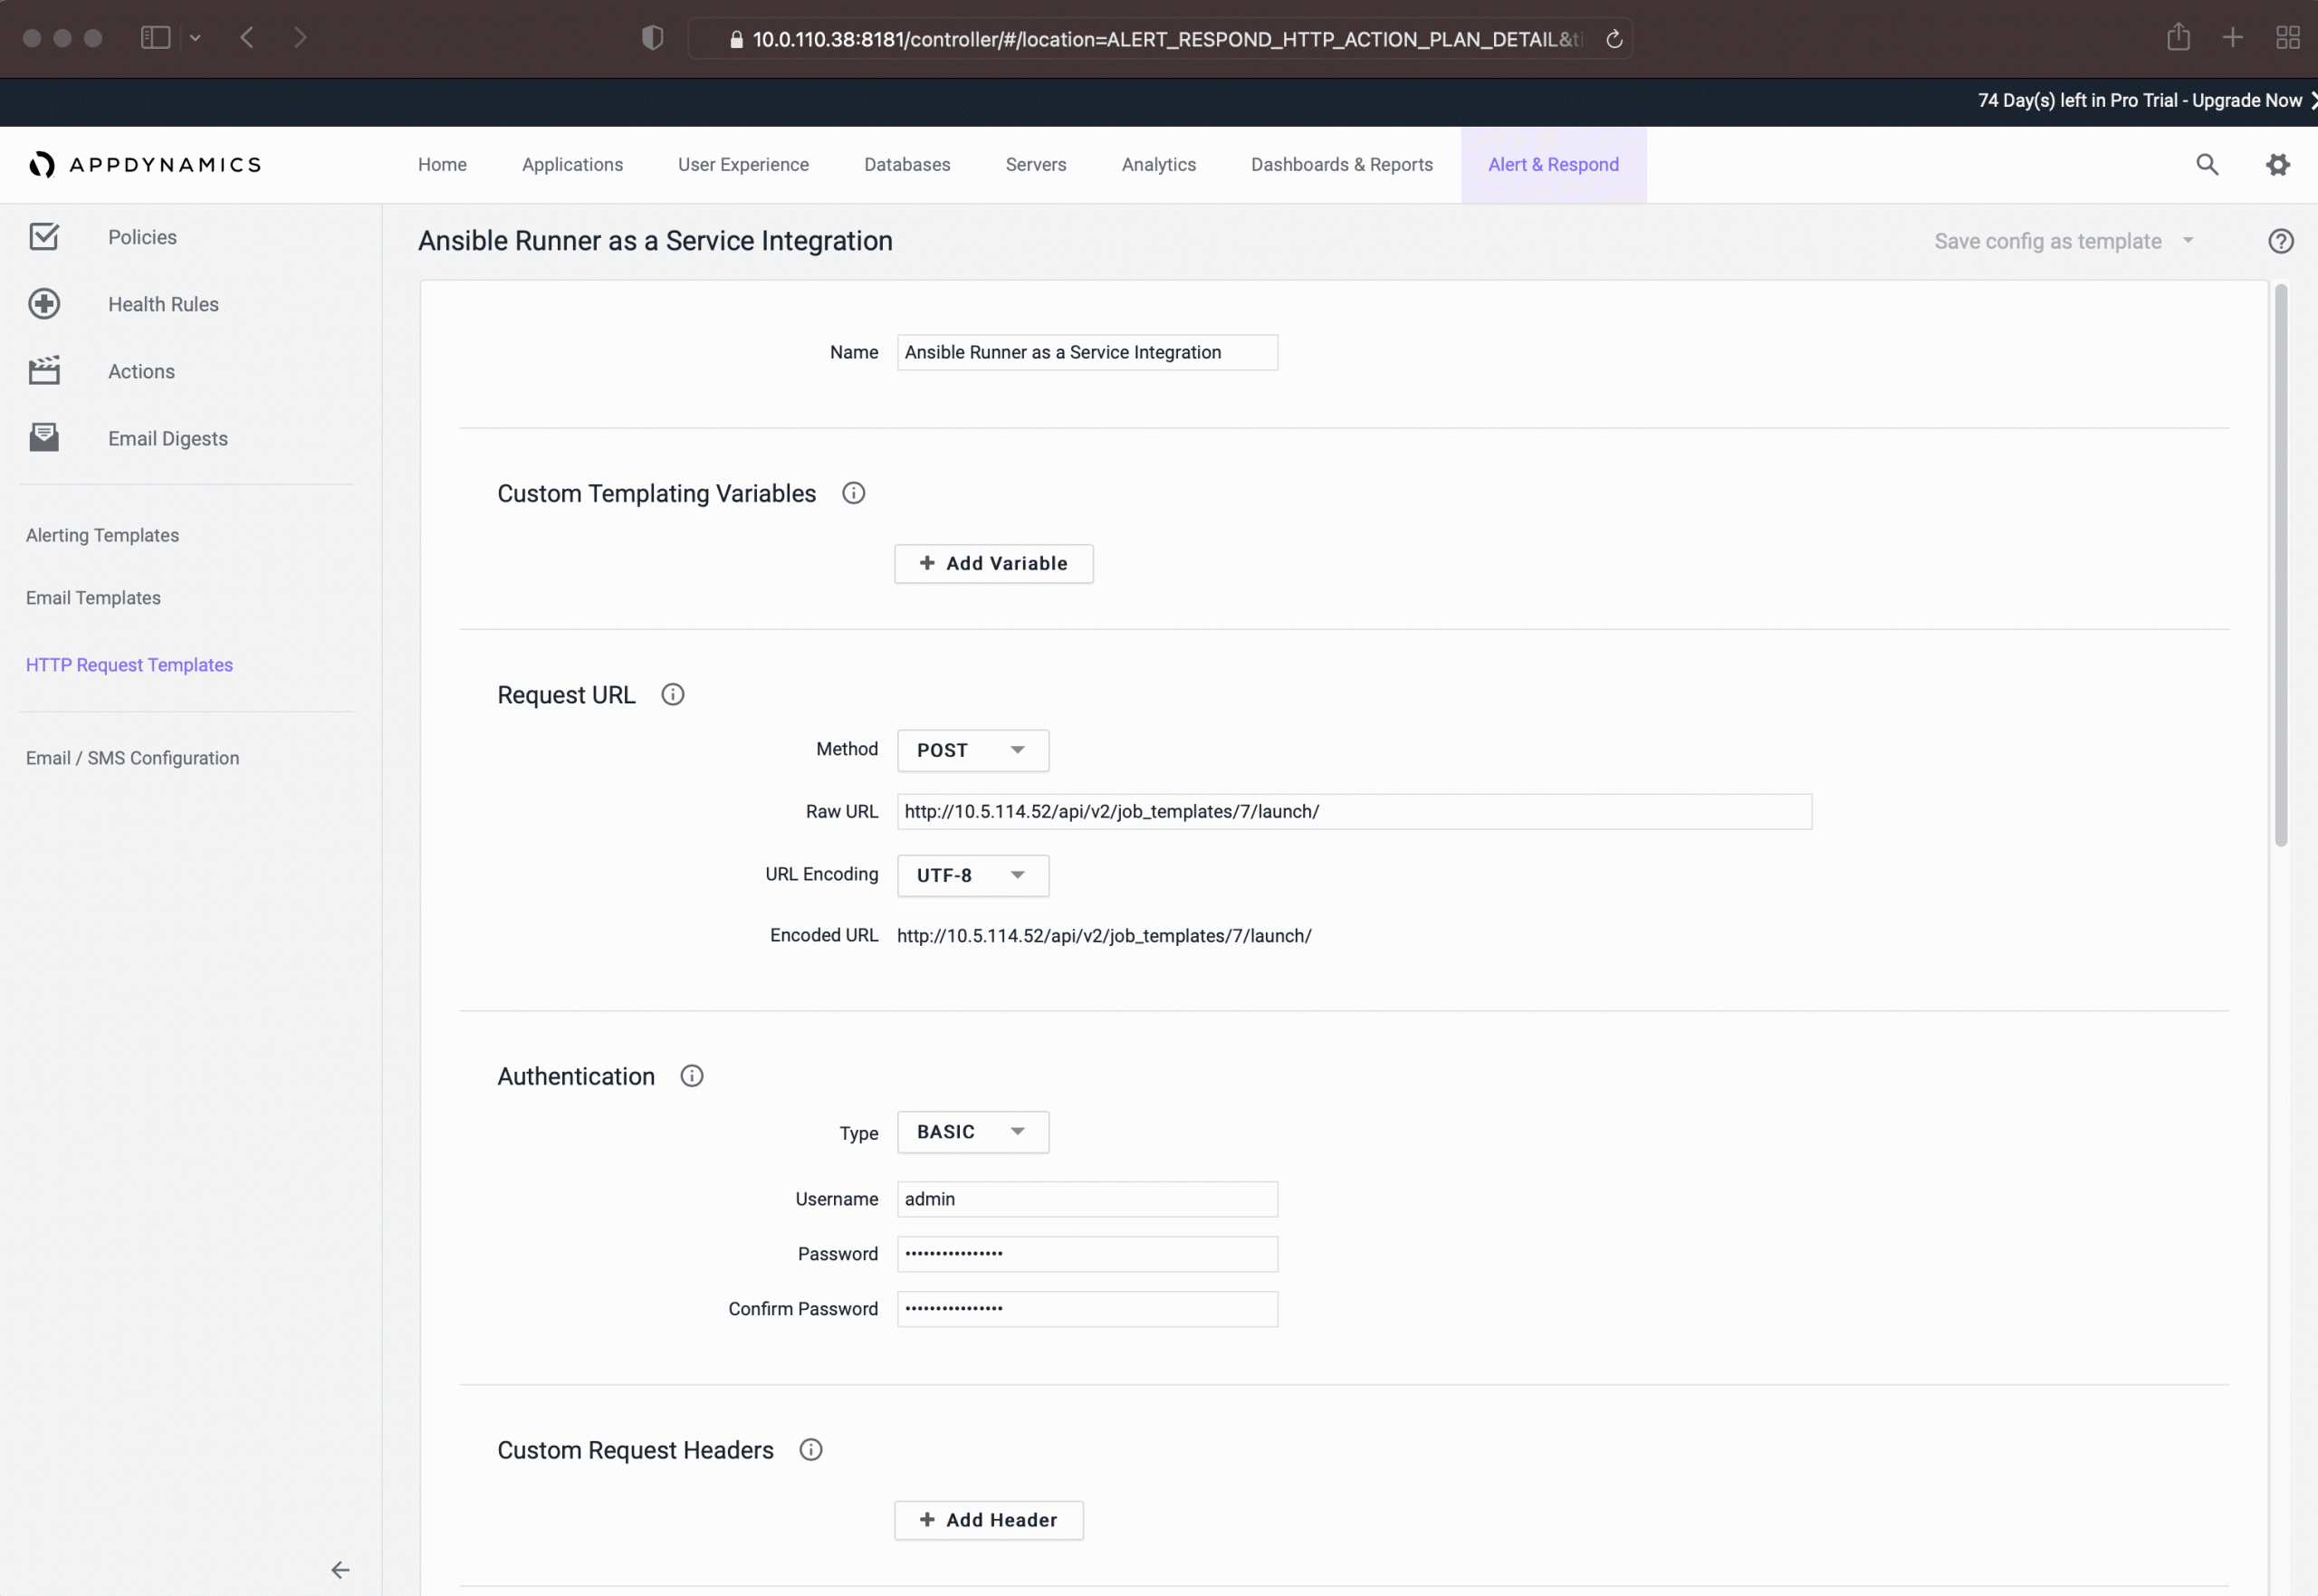
Task: Click the Policies checkmark icon in sidebar
Action: pos(44,237)
